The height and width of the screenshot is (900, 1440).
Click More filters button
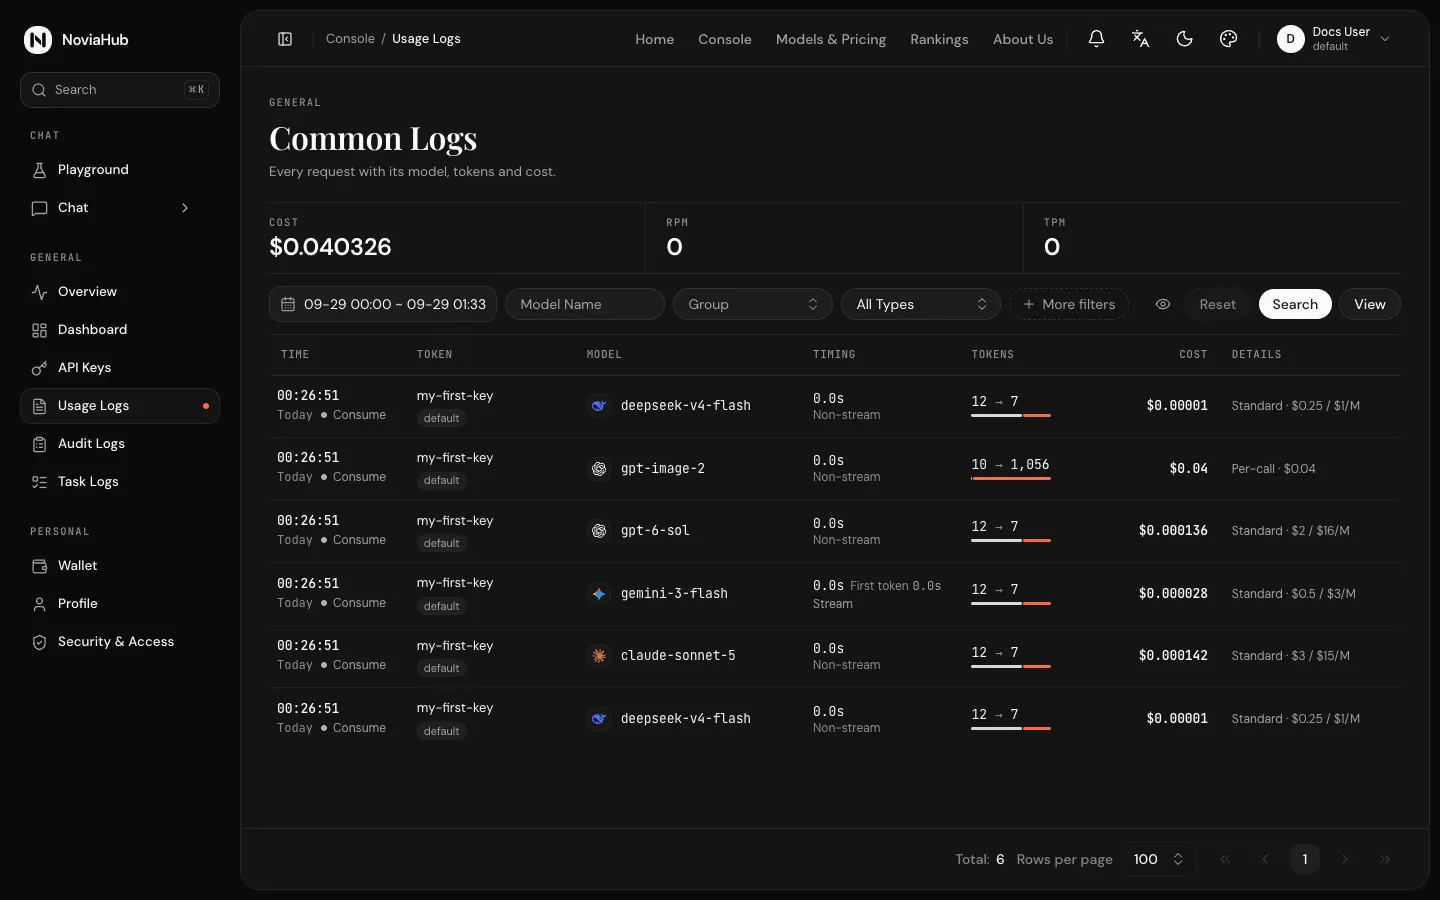[1069, 304]
